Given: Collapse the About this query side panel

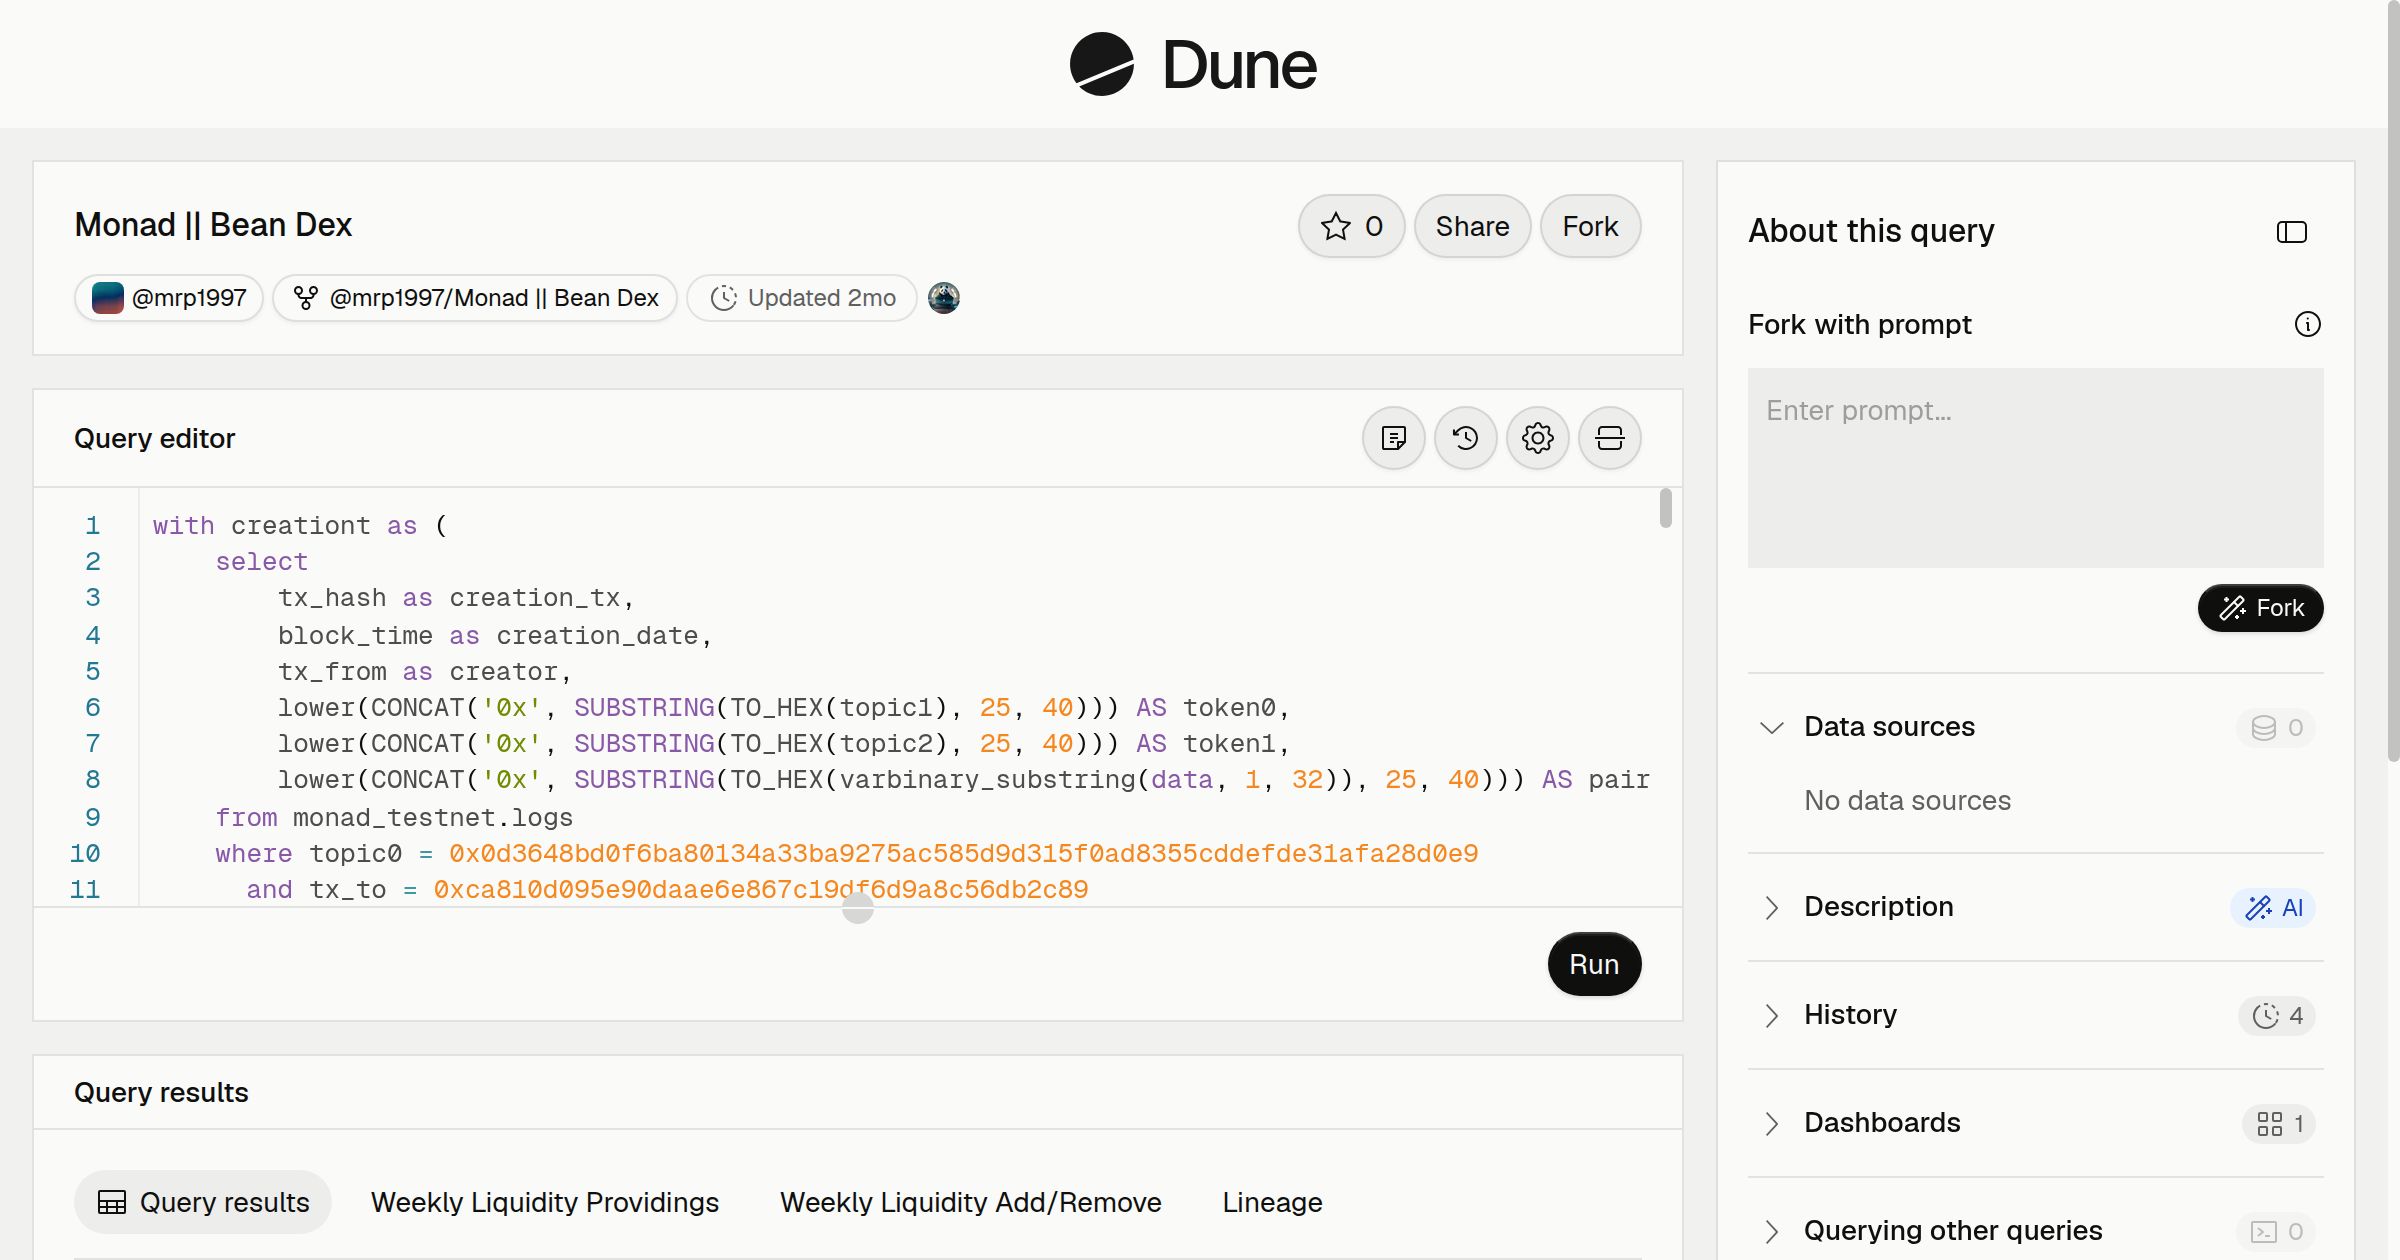Looking at the screenshot, I should (2292, 232).
